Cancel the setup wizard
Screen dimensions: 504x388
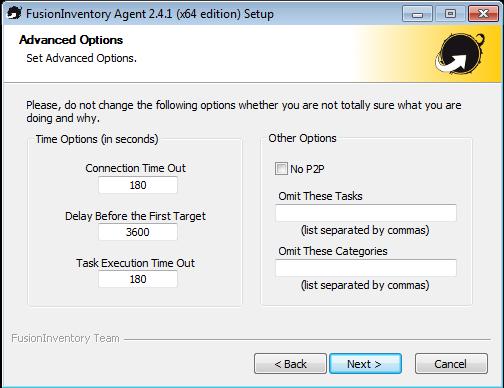(x=451, y=364)
